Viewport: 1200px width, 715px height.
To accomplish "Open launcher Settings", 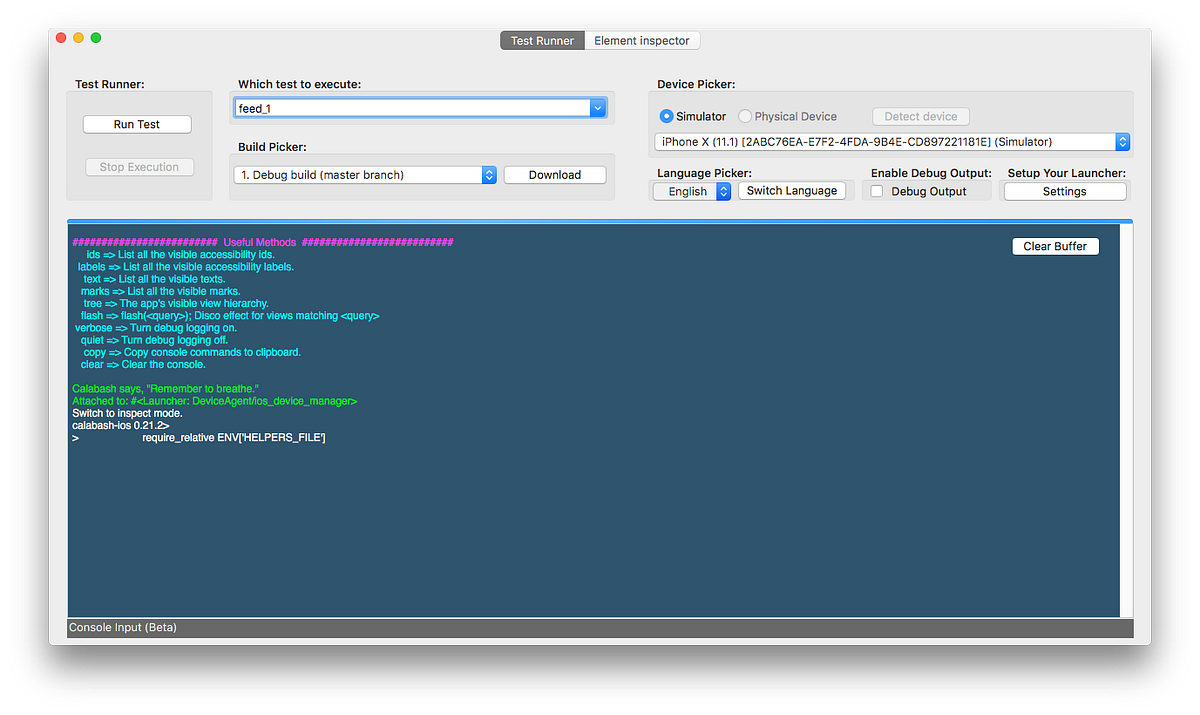I will click(1064, 190).
